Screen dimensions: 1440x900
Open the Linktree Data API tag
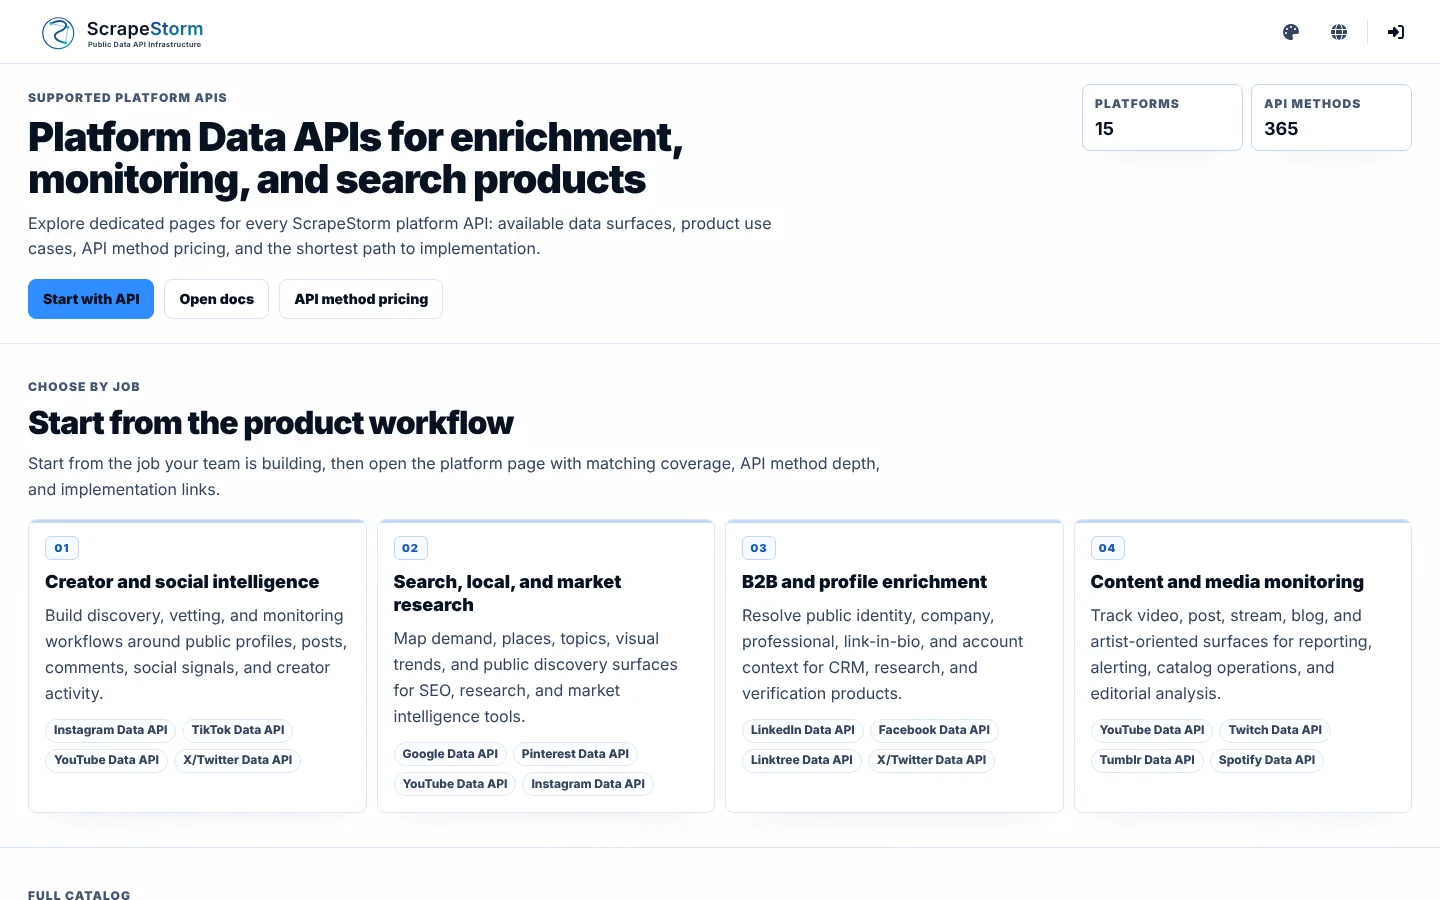coord(802,760)
